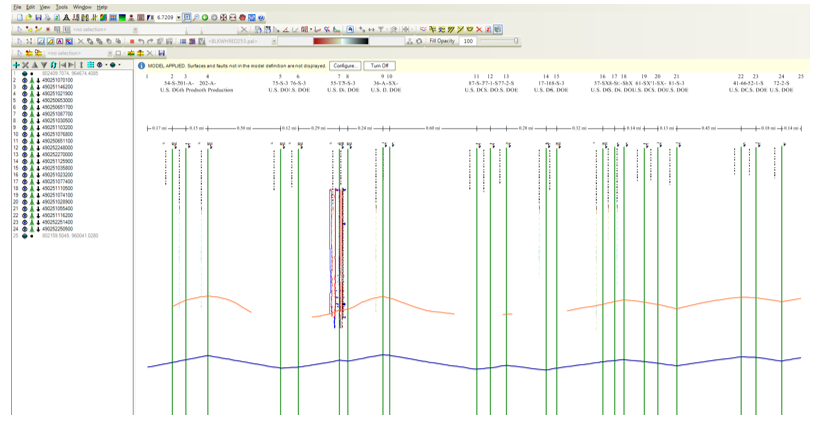Open the Help menu
Screen dimensions: 821x434
(102, 7)
